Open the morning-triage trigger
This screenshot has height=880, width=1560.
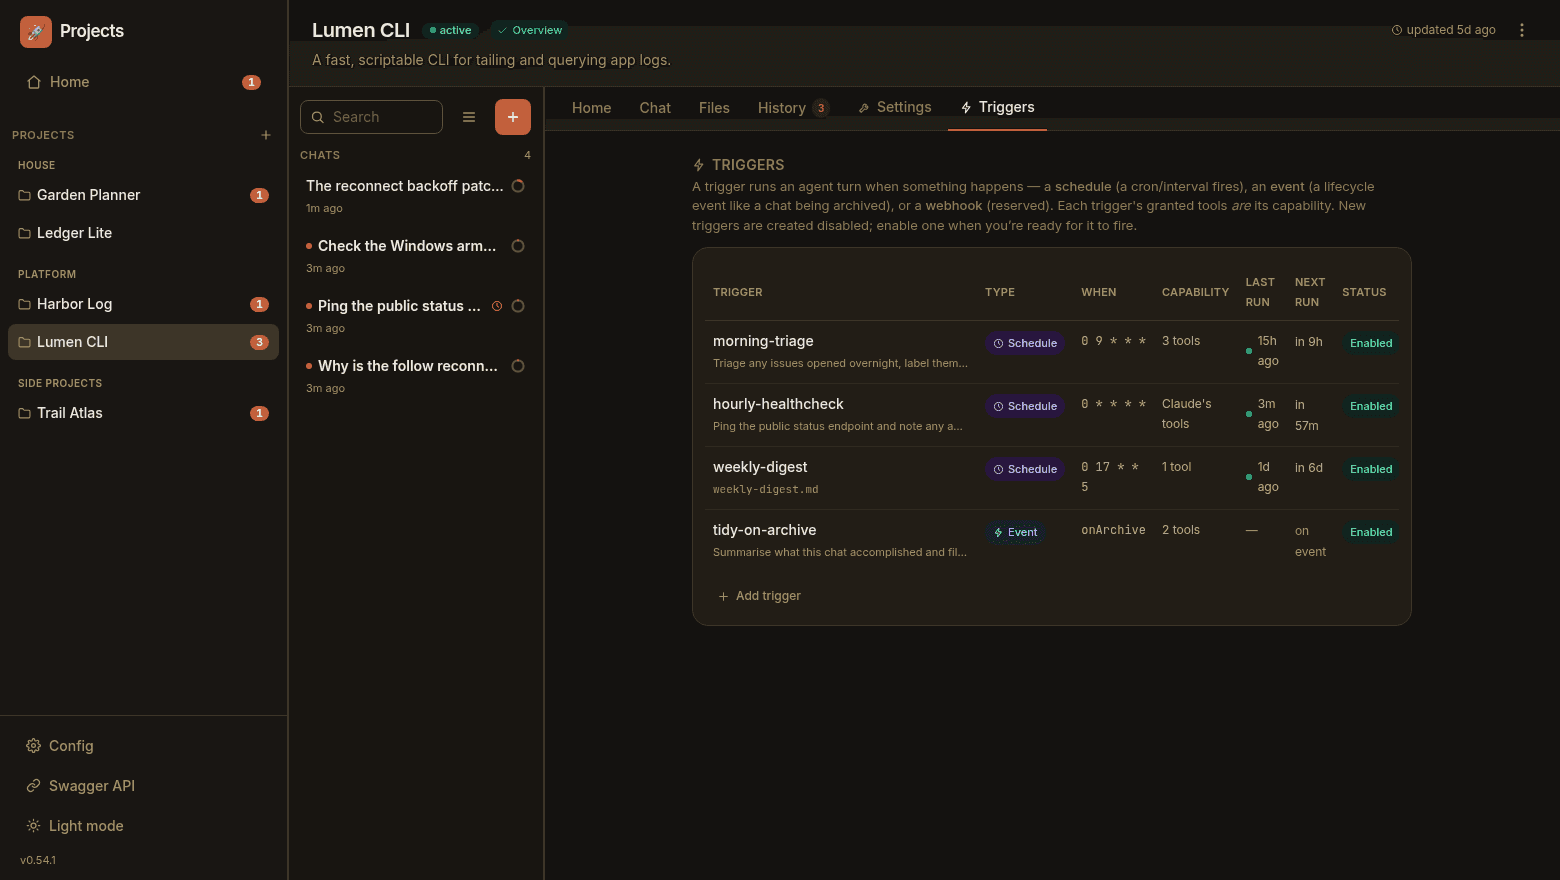coord(763,341)
